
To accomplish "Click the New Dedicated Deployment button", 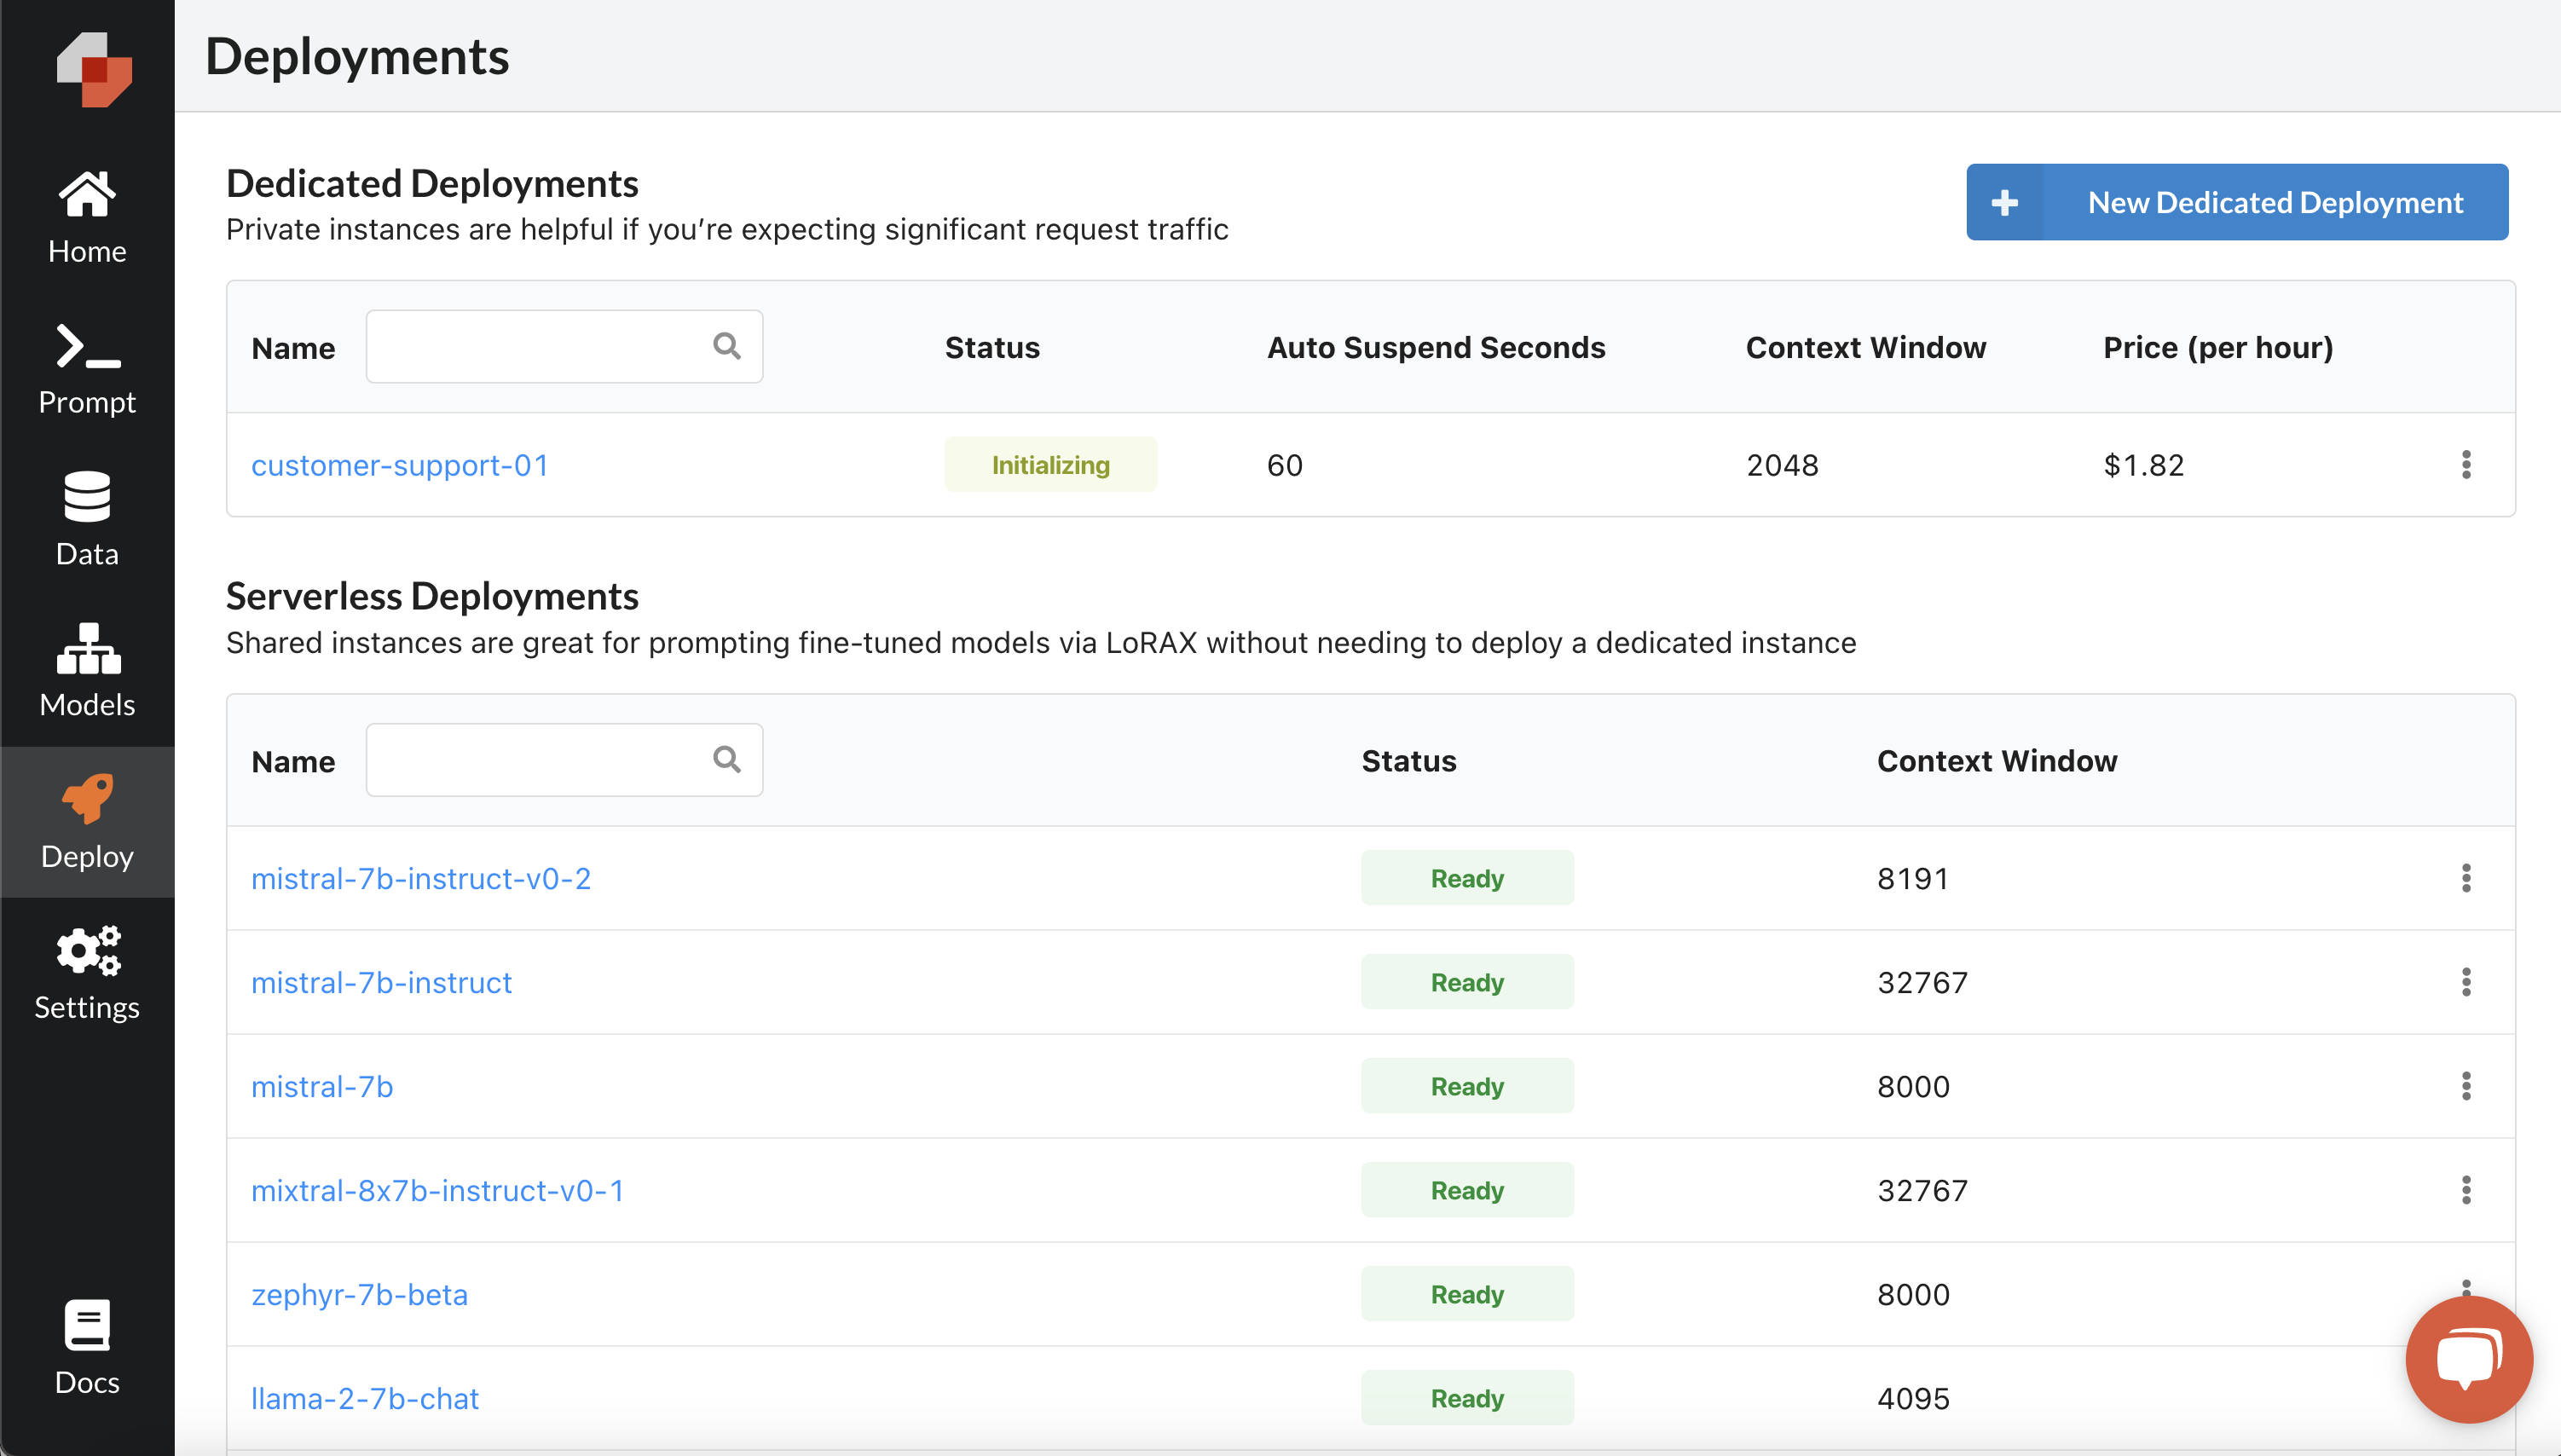I will (x=2236, y=202).
